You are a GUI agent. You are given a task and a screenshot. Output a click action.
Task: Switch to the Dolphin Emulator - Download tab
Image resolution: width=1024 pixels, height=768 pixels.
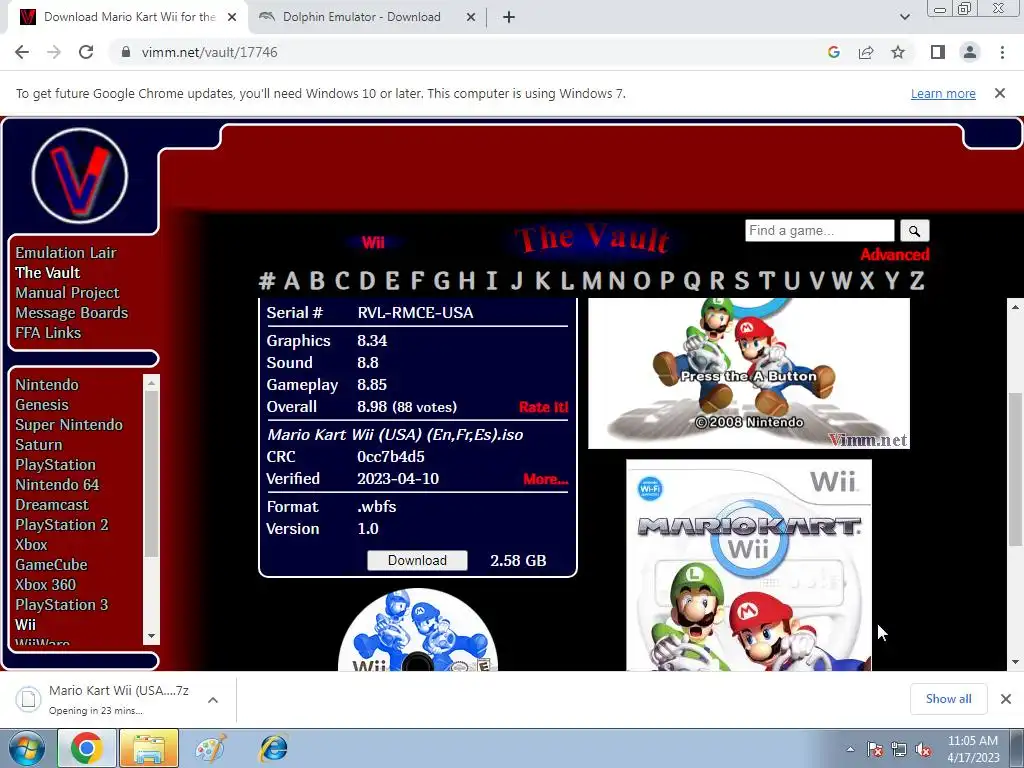[361, 17]
